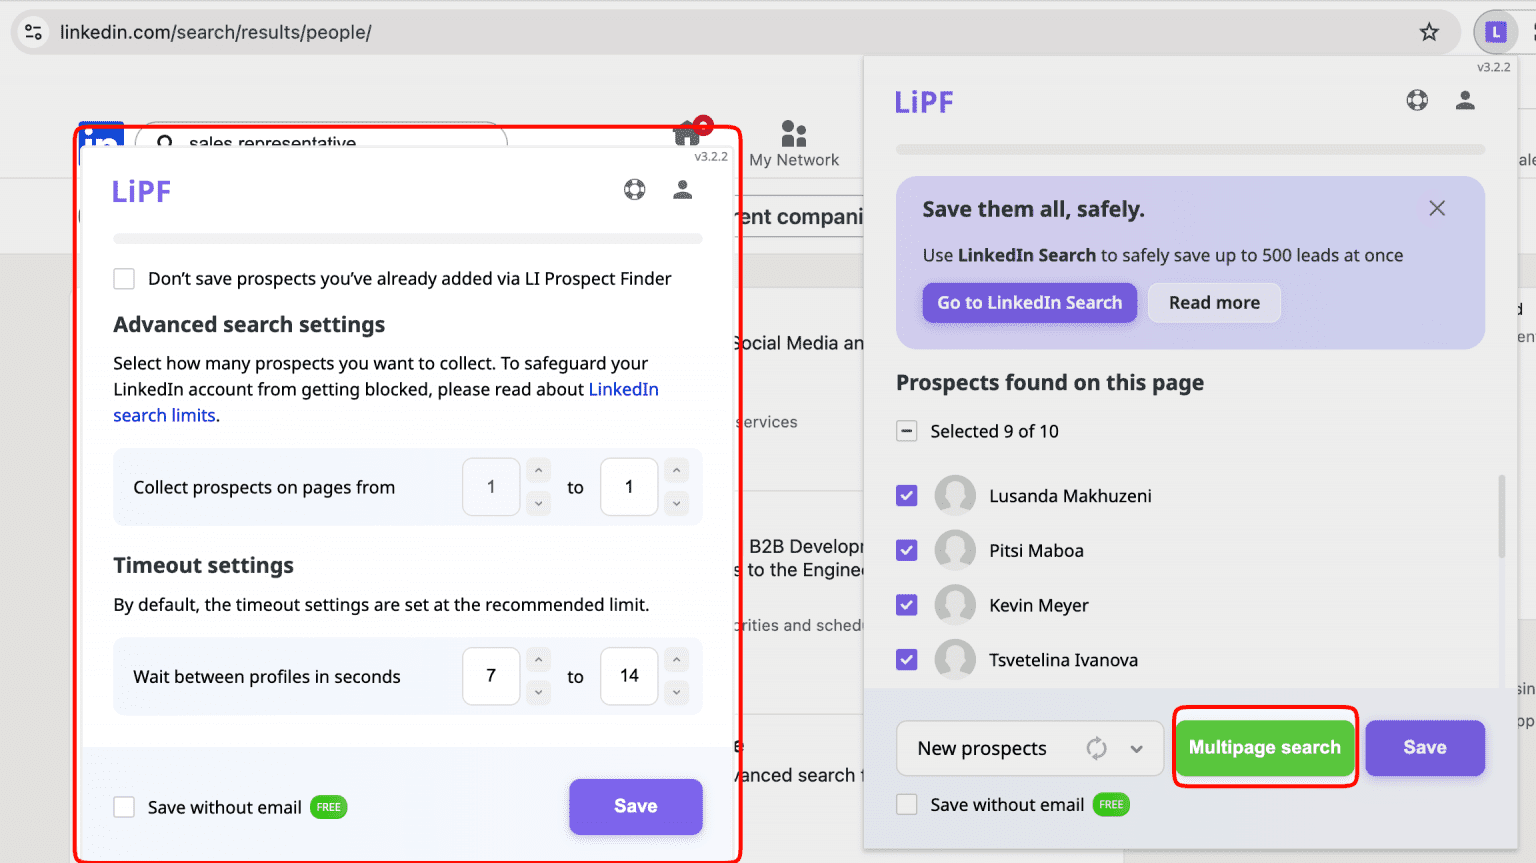Decrease the maximum wait seconds stepper

tap(677, 692)
